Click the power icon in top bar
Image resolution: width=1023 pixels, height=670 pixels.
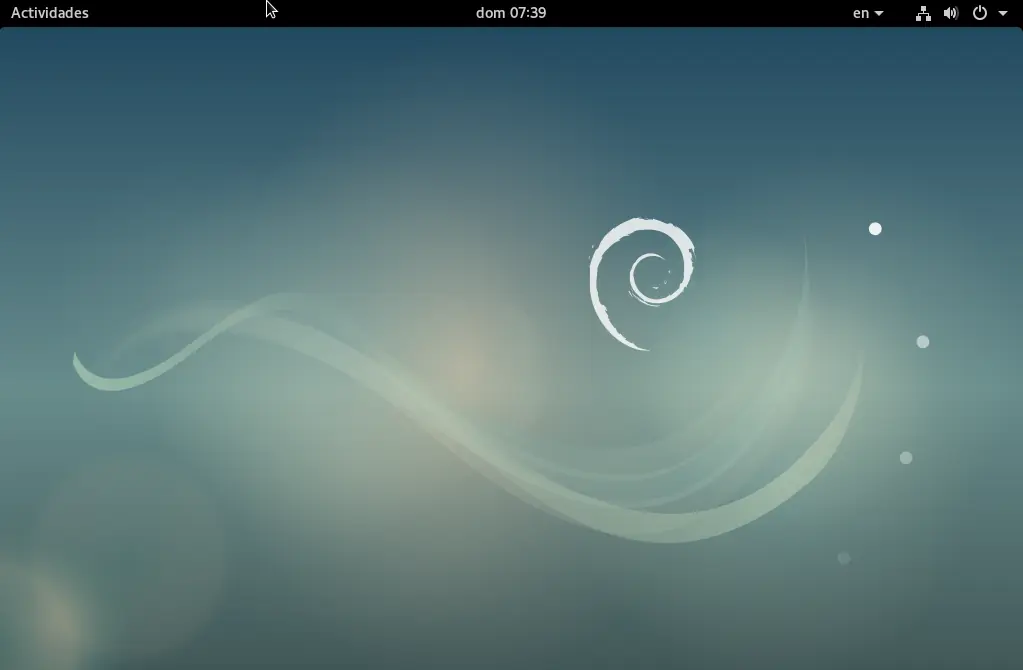(x=980, y=13)
